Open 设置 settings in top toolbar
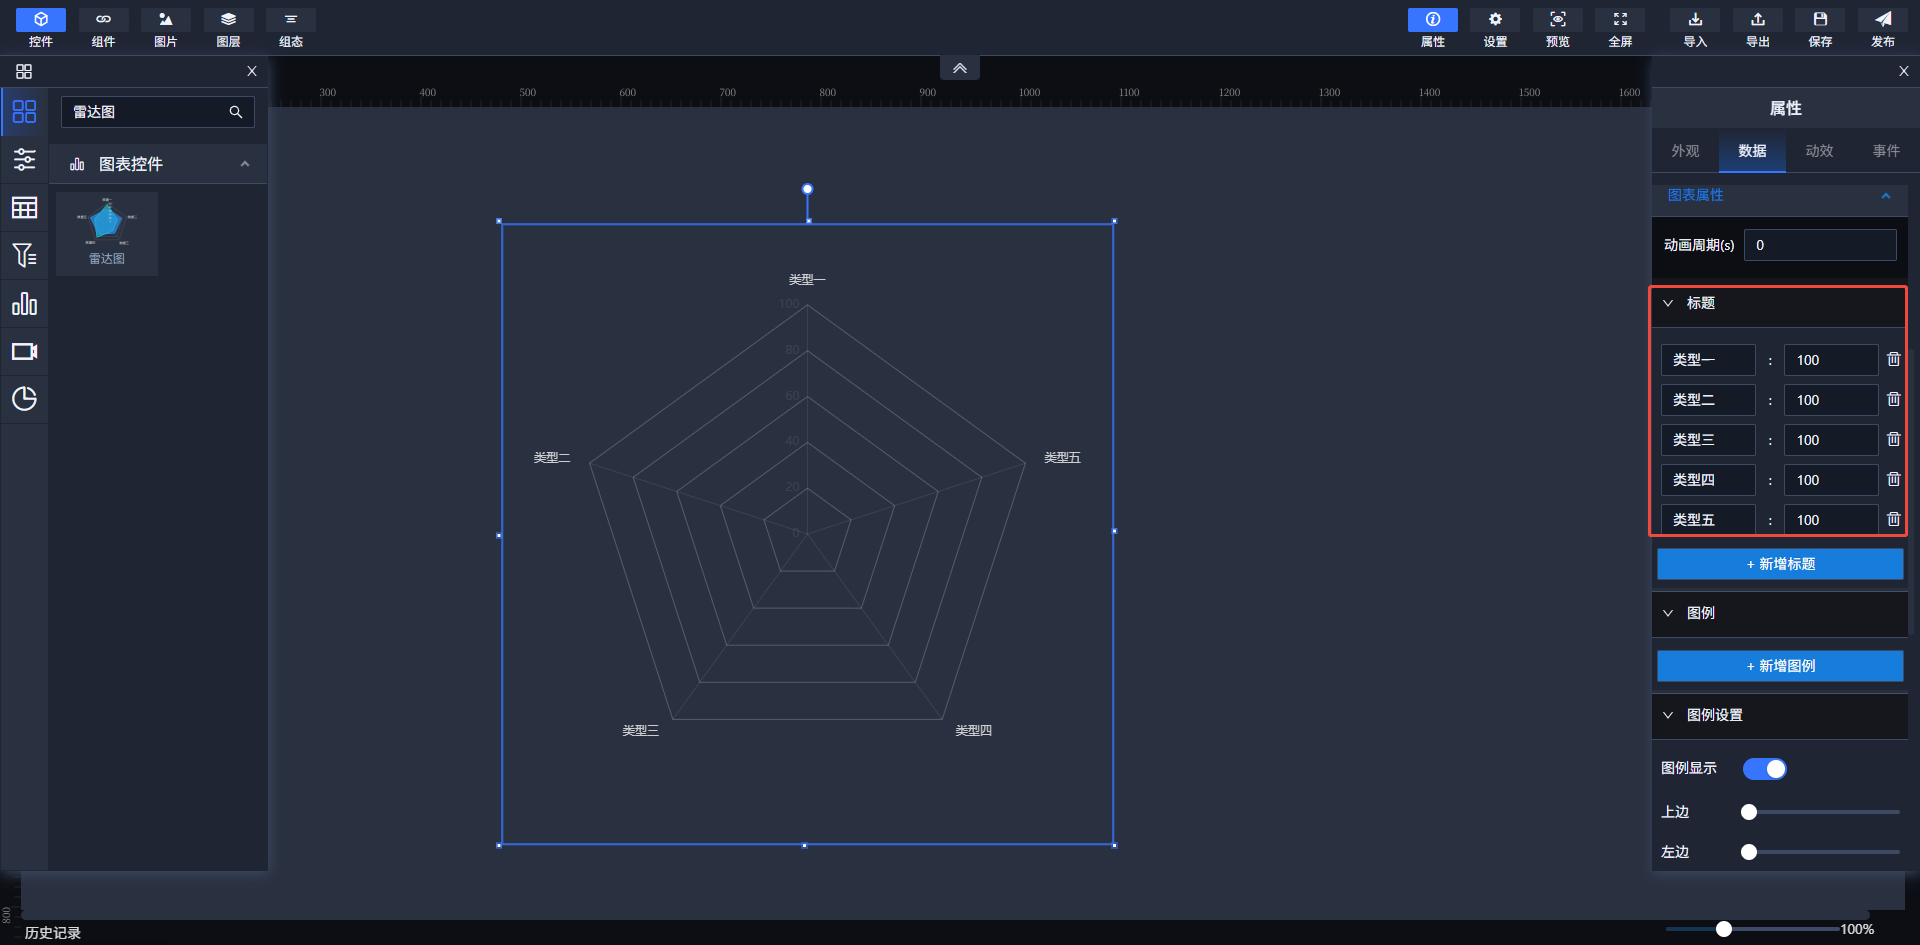The image size is (1920, 945). (x=1495, y=28)
